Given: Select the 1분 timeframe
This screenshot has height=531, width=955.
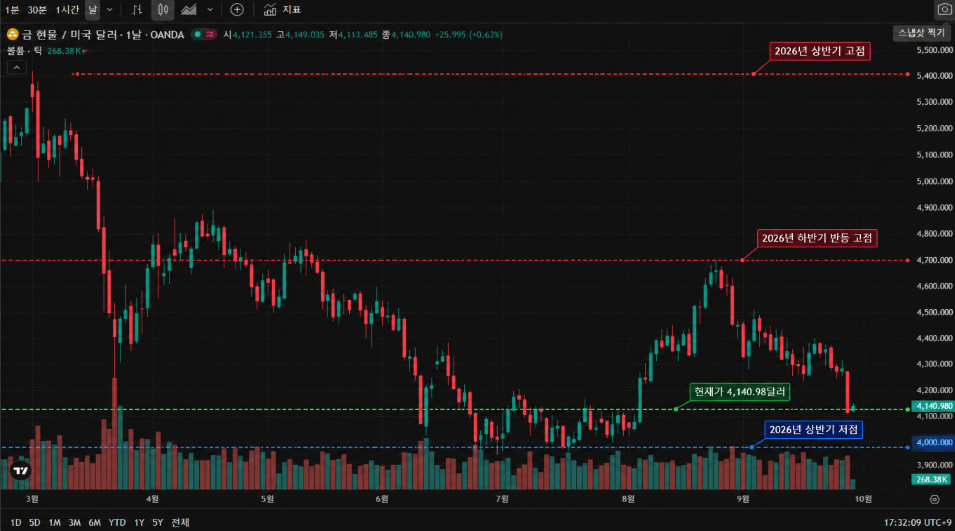Looking at the screenshot, I should click(12, 10).
